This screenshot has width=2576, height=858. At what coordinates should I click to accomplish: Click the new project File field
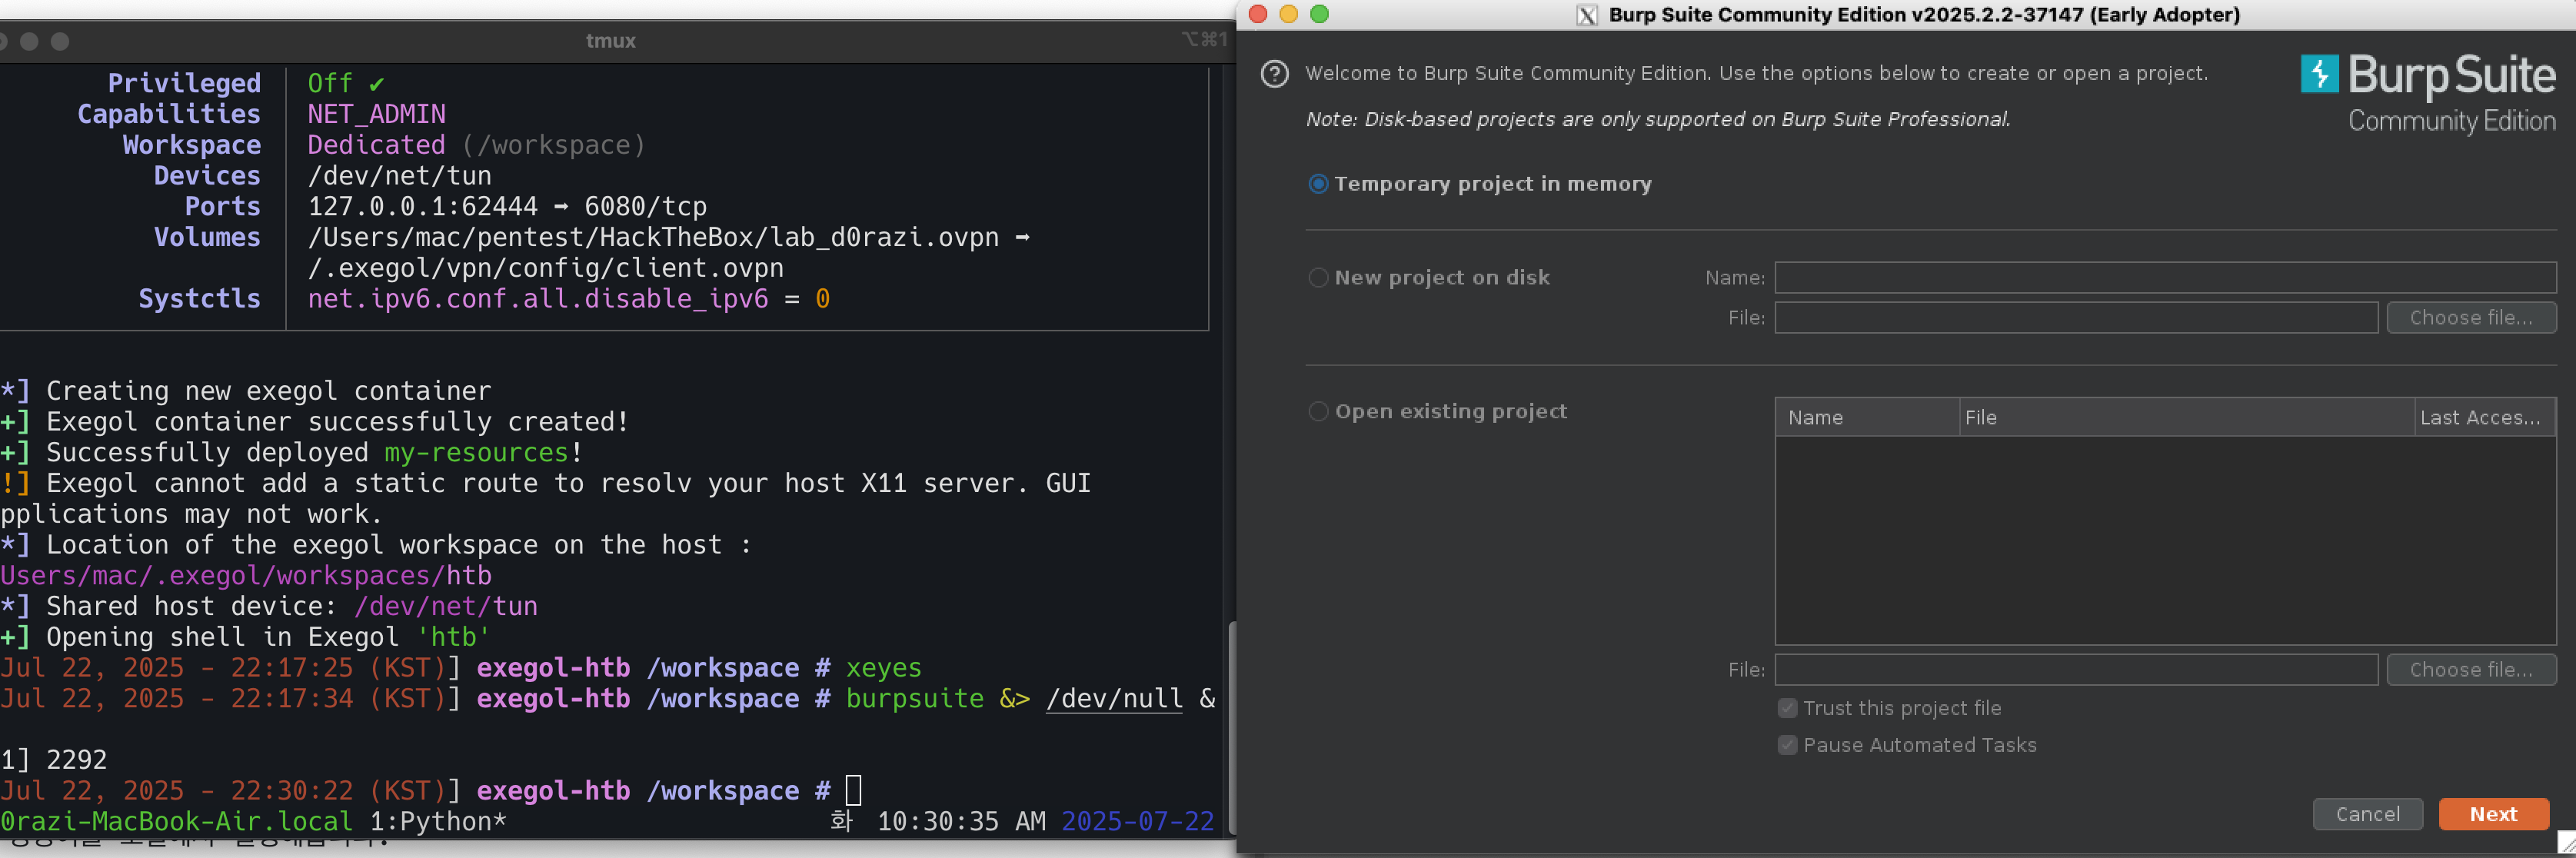click(x=2075, y=318)
